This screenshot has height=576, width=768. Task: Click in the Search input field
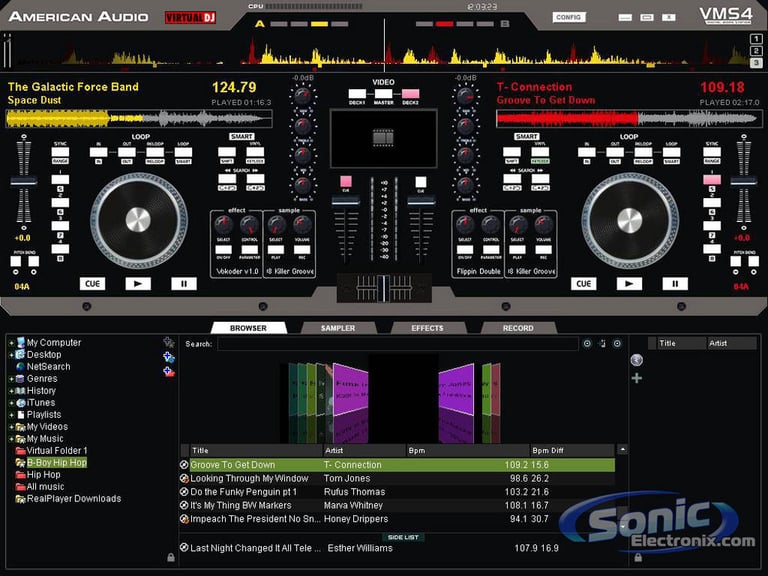[398, 344]
